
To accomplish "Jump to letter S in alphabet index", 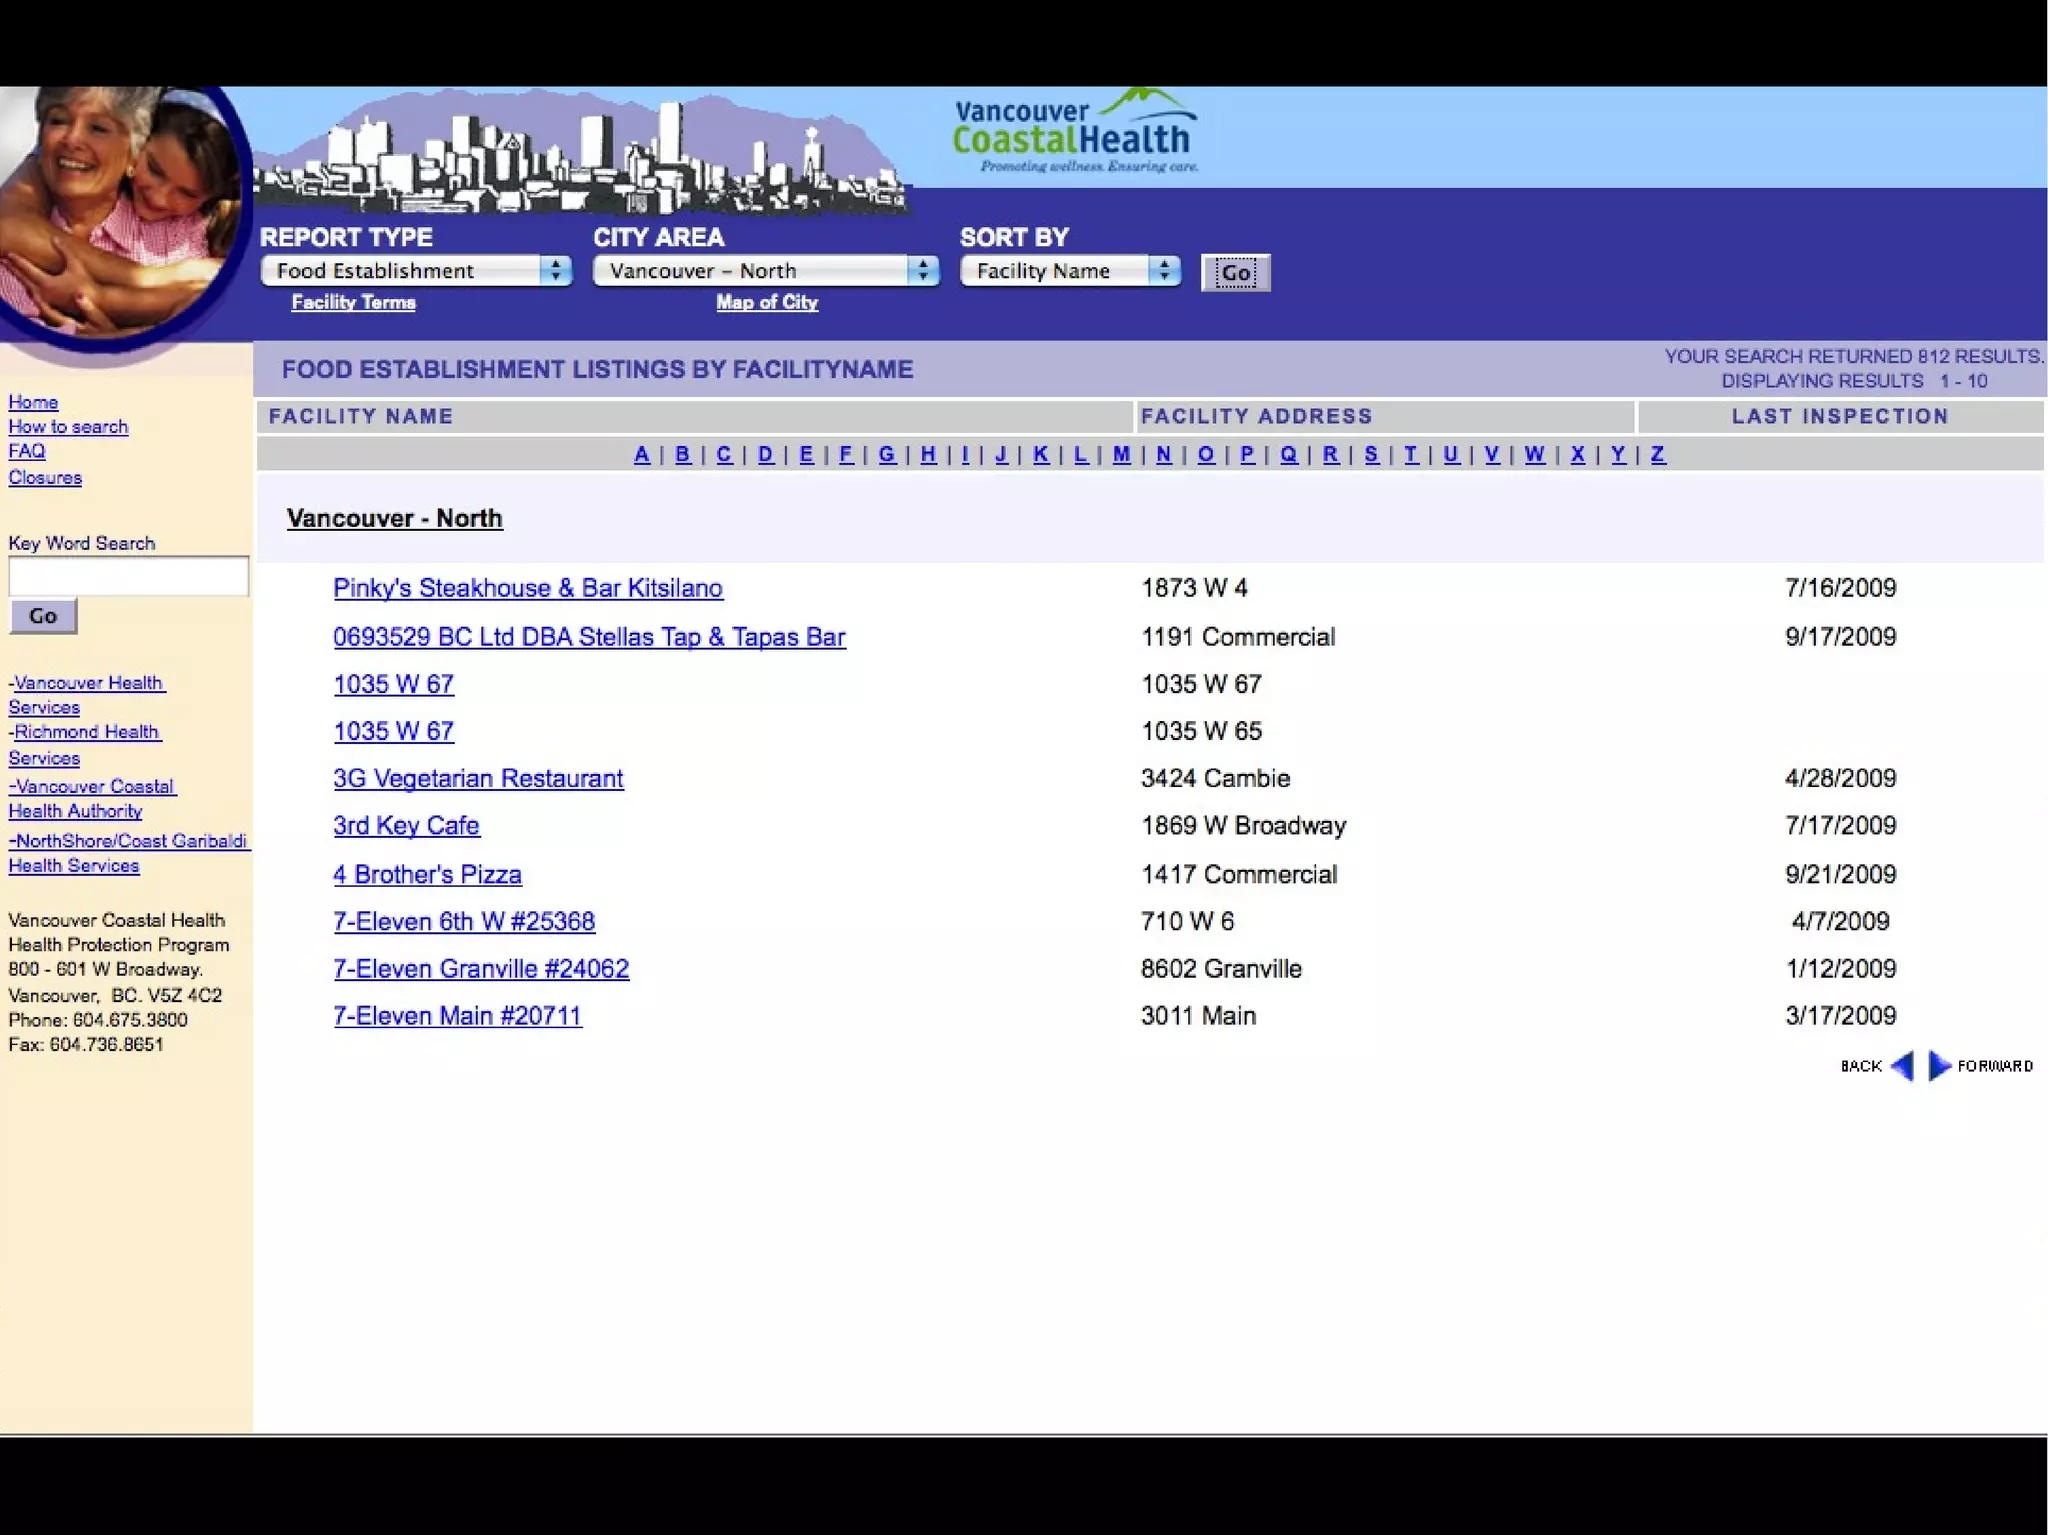I will pyautogui.click(x=1371, y=454).
